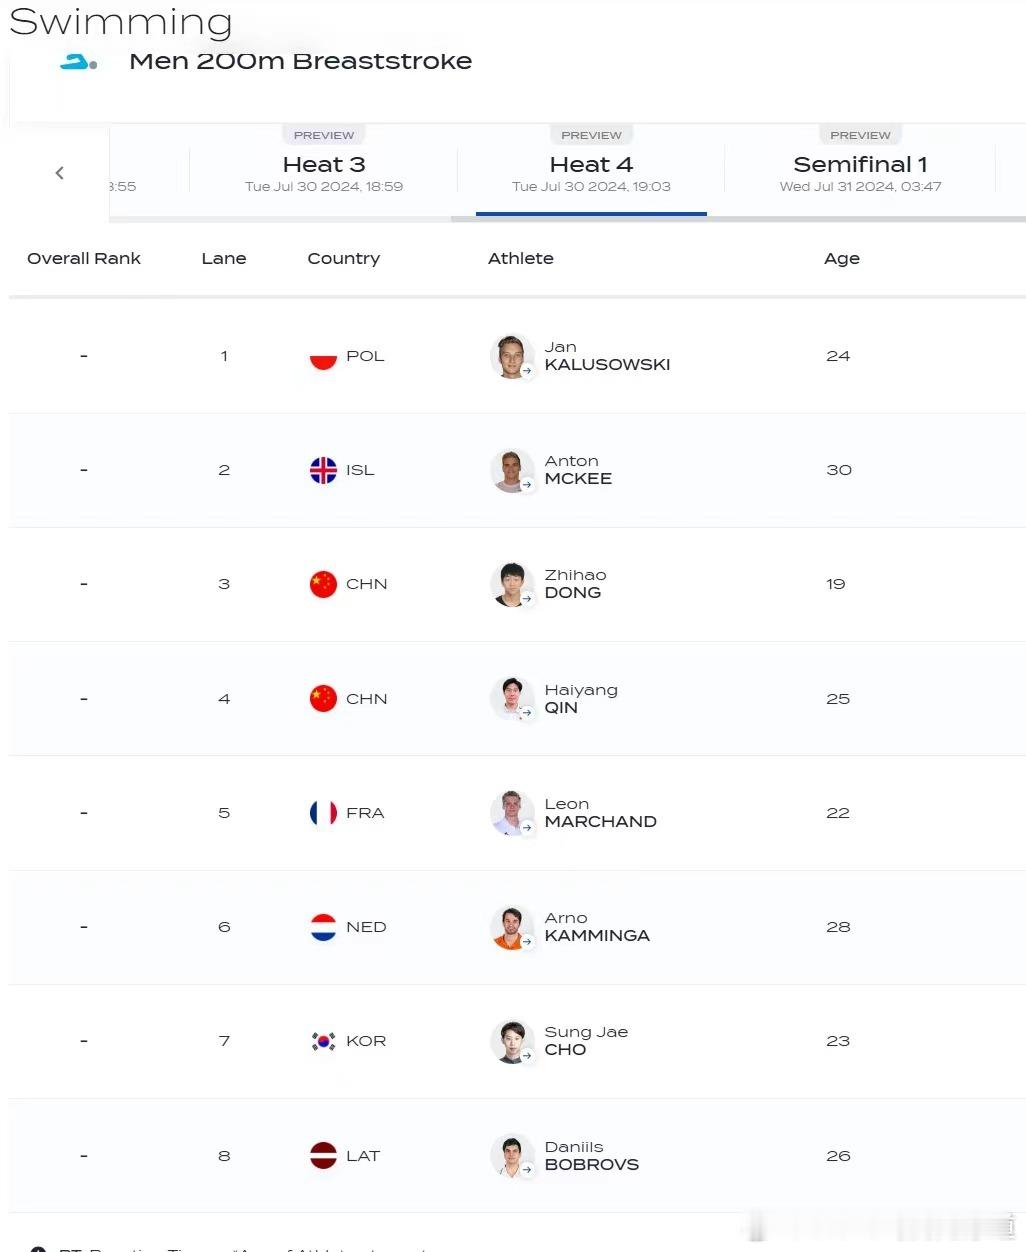The image size is (1026, 1252).
Task: Click the Overall Rank column header
Action: [84, 258]
